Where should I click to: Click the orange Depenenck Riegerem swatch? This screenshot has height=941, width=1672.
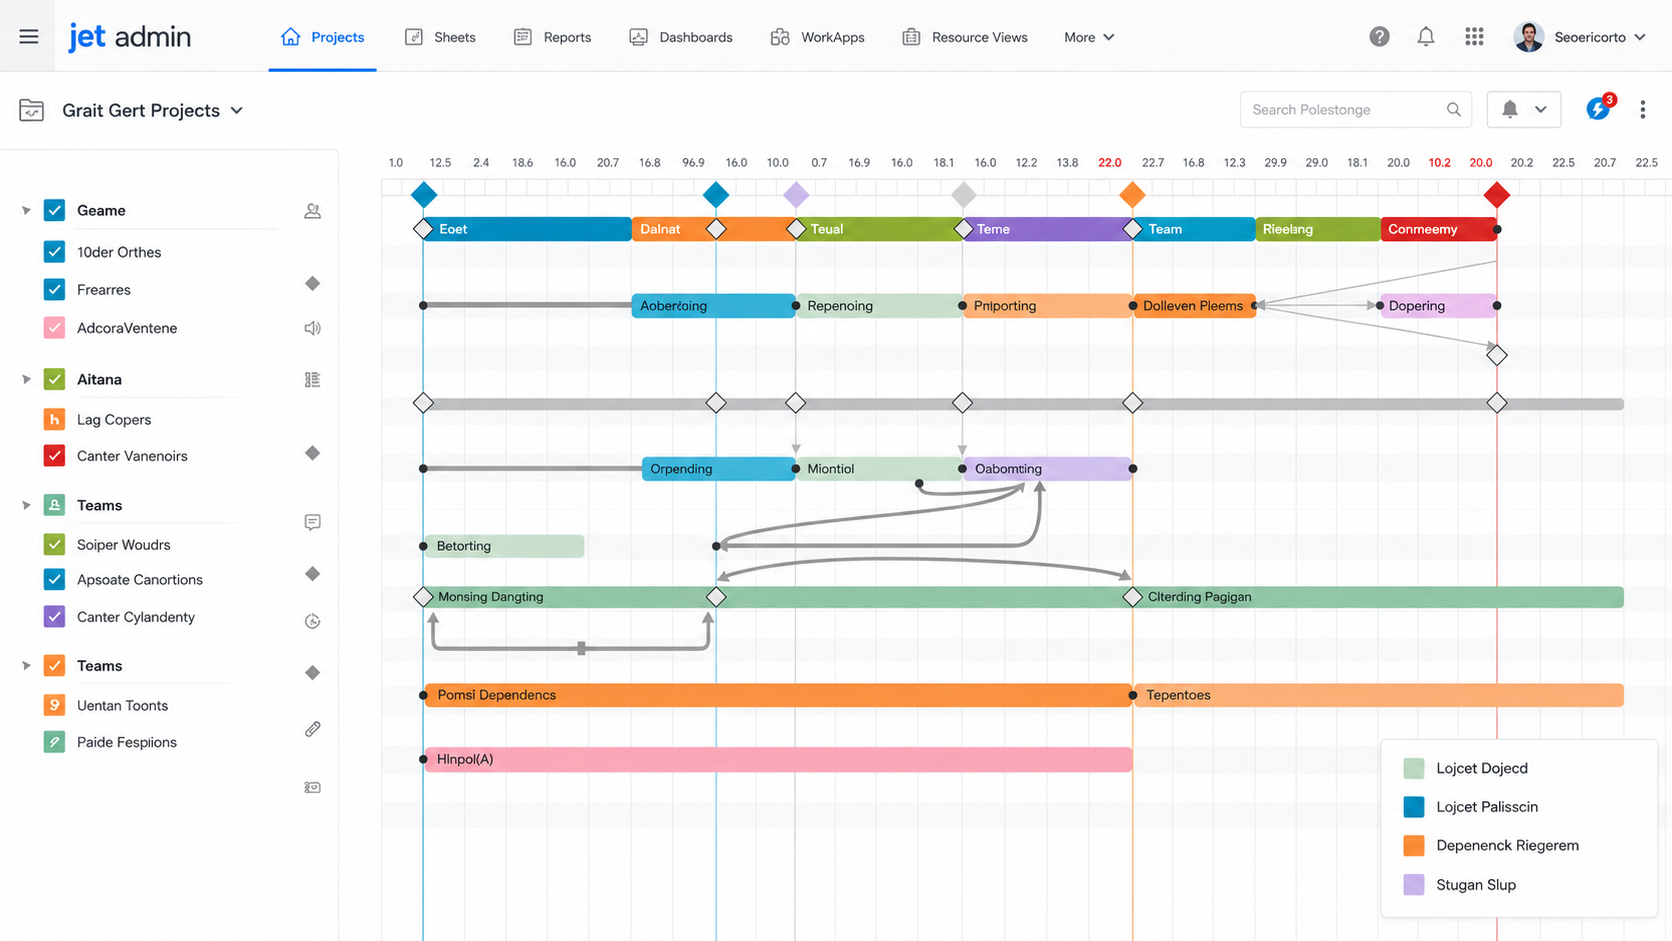pos(1414,846)
